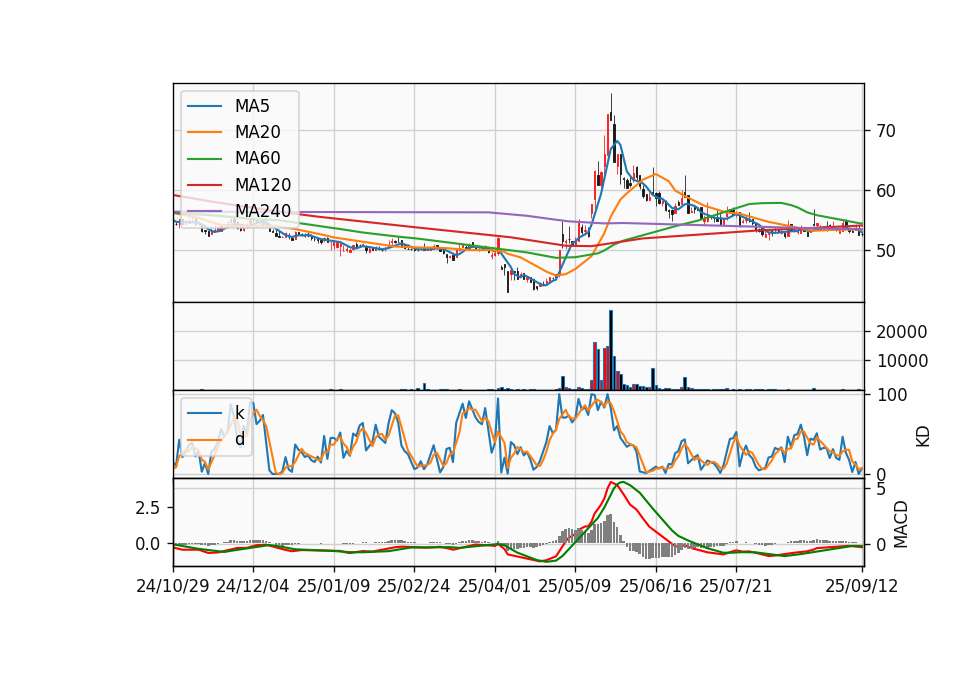Click the tallest volume bar
960x690 pixels.
coord(610,350)
